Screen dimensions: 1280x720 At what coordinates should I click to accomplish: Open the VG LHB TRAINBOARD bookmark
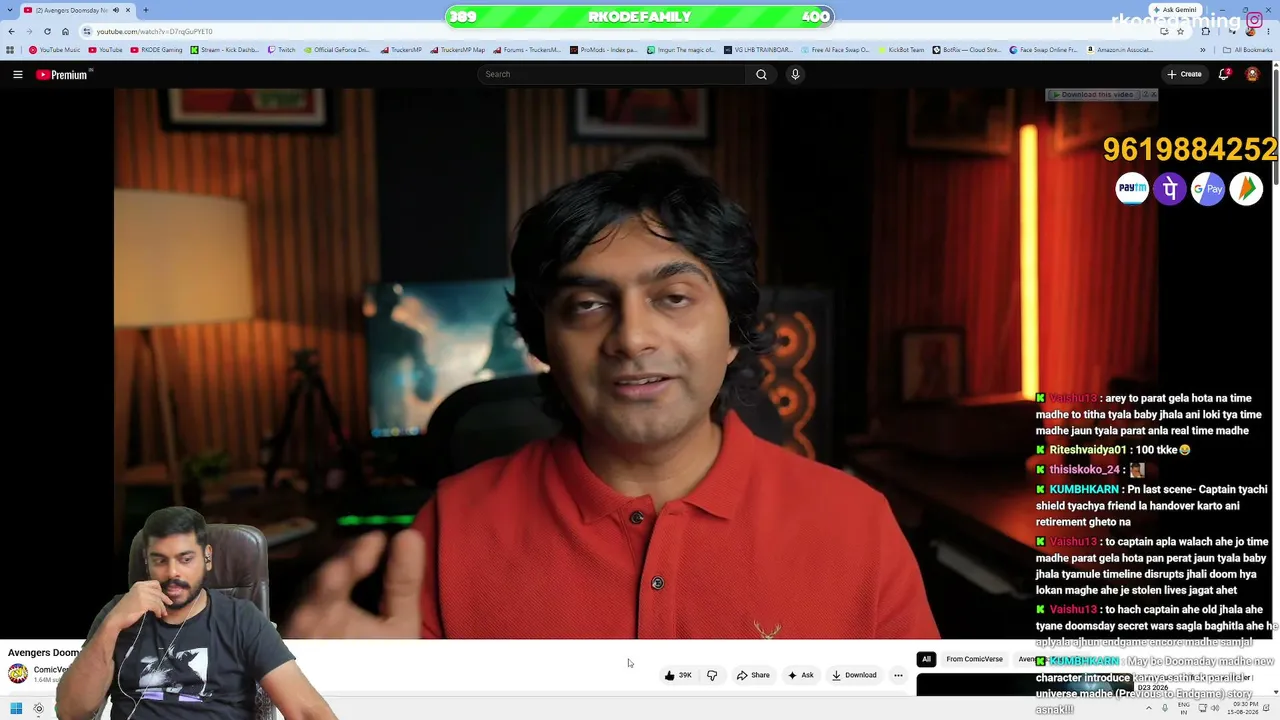point(758,50)
